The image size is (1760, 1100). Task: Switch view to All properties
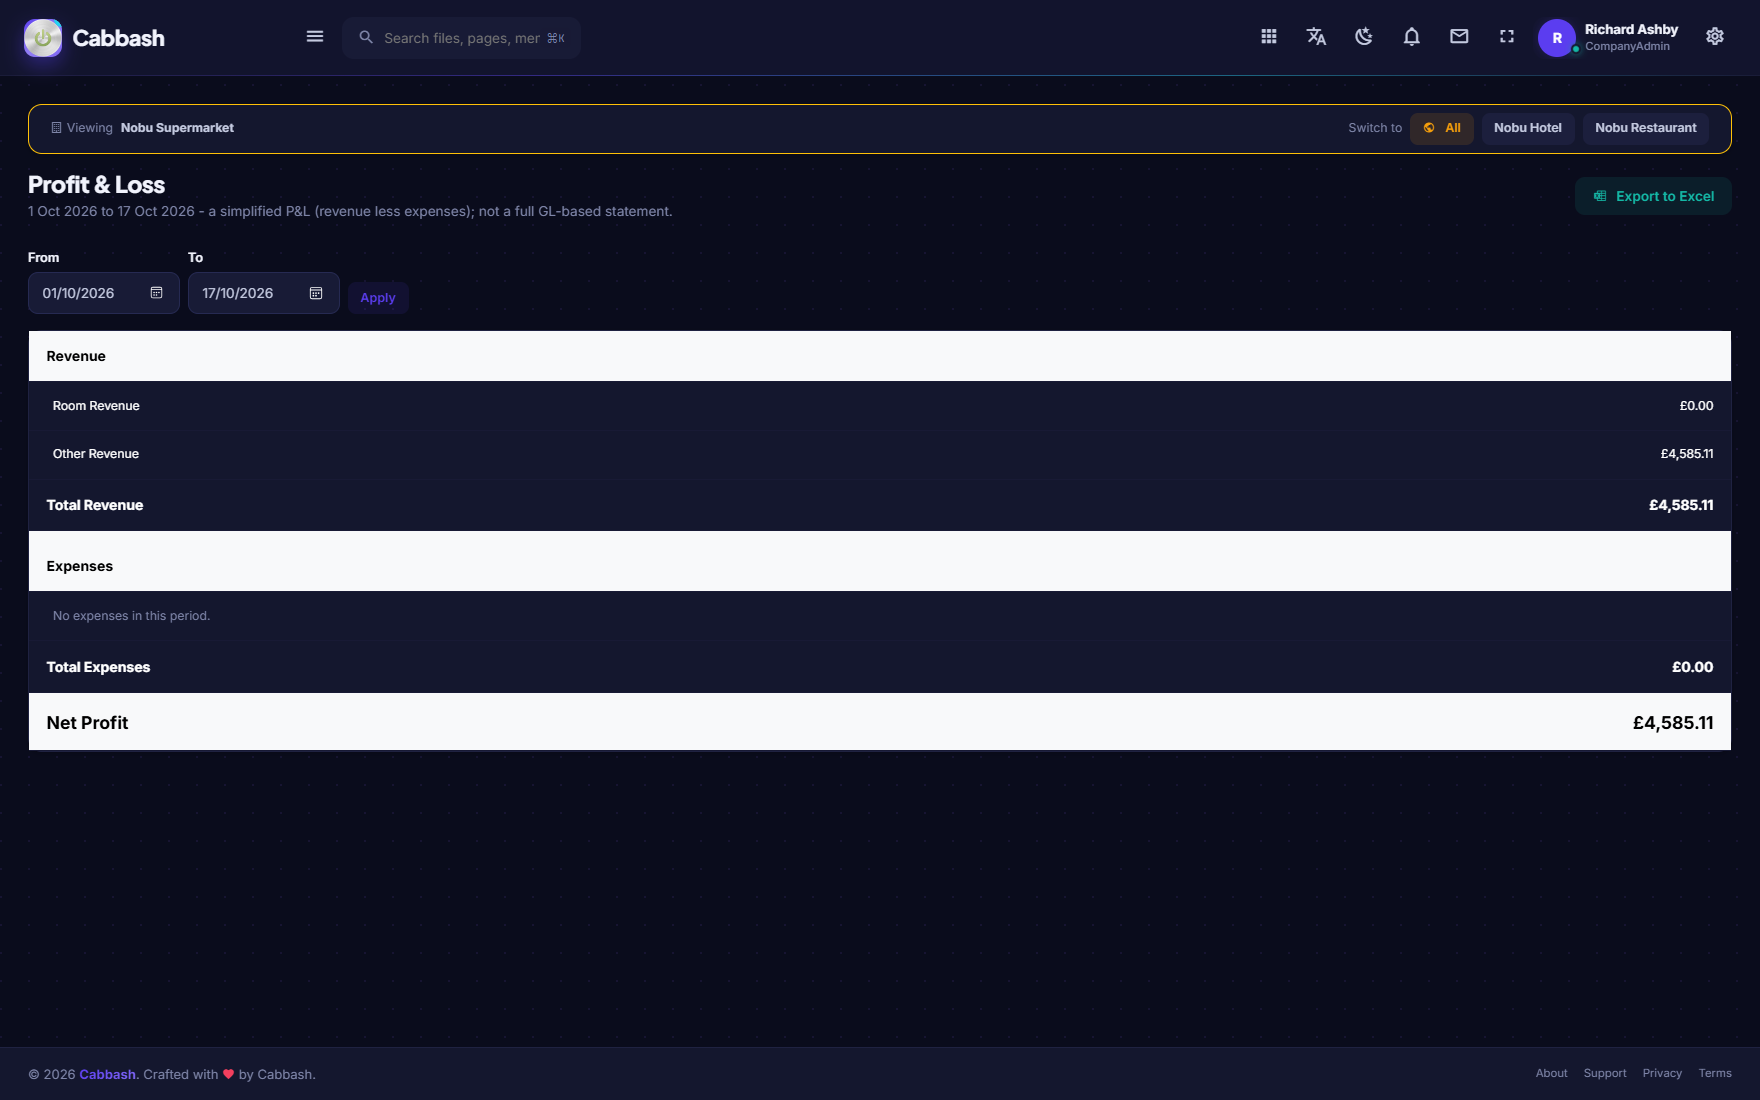[1442, 128]
